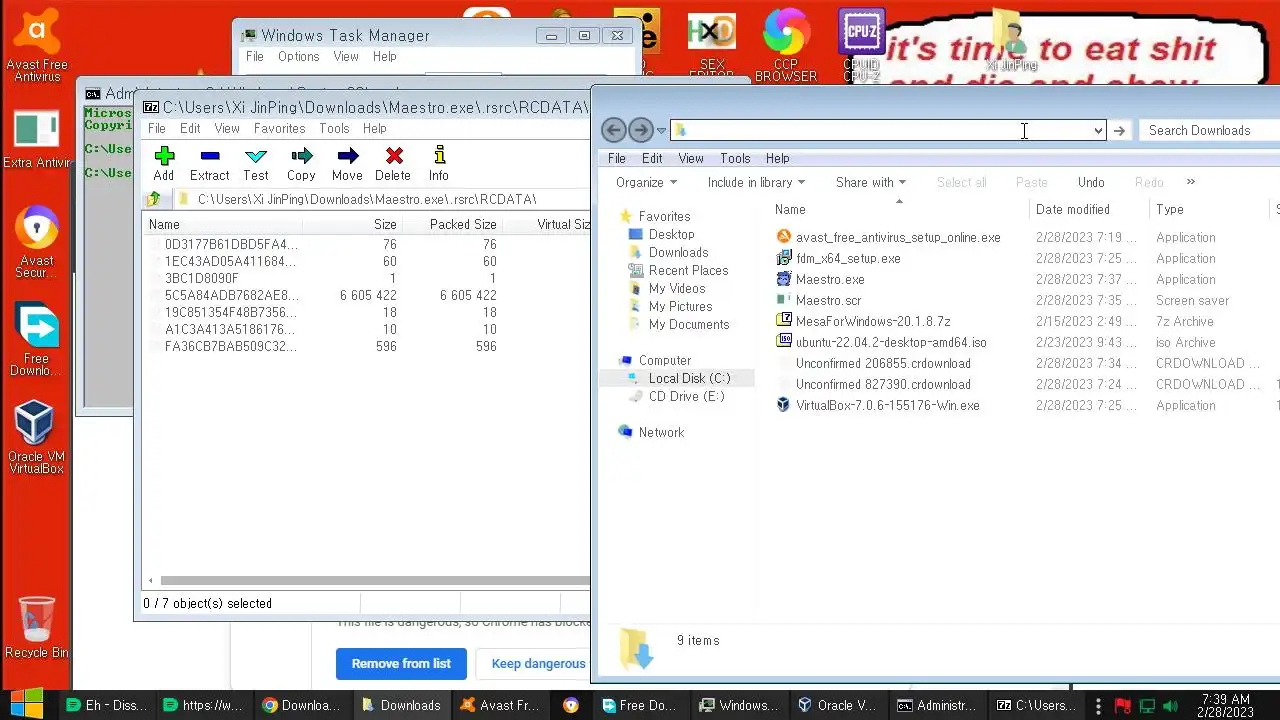The height and width of the screenshot is (720, 1280).
Task: Click the Undo button in Explorer toolbar
Action: point(1091,182)
